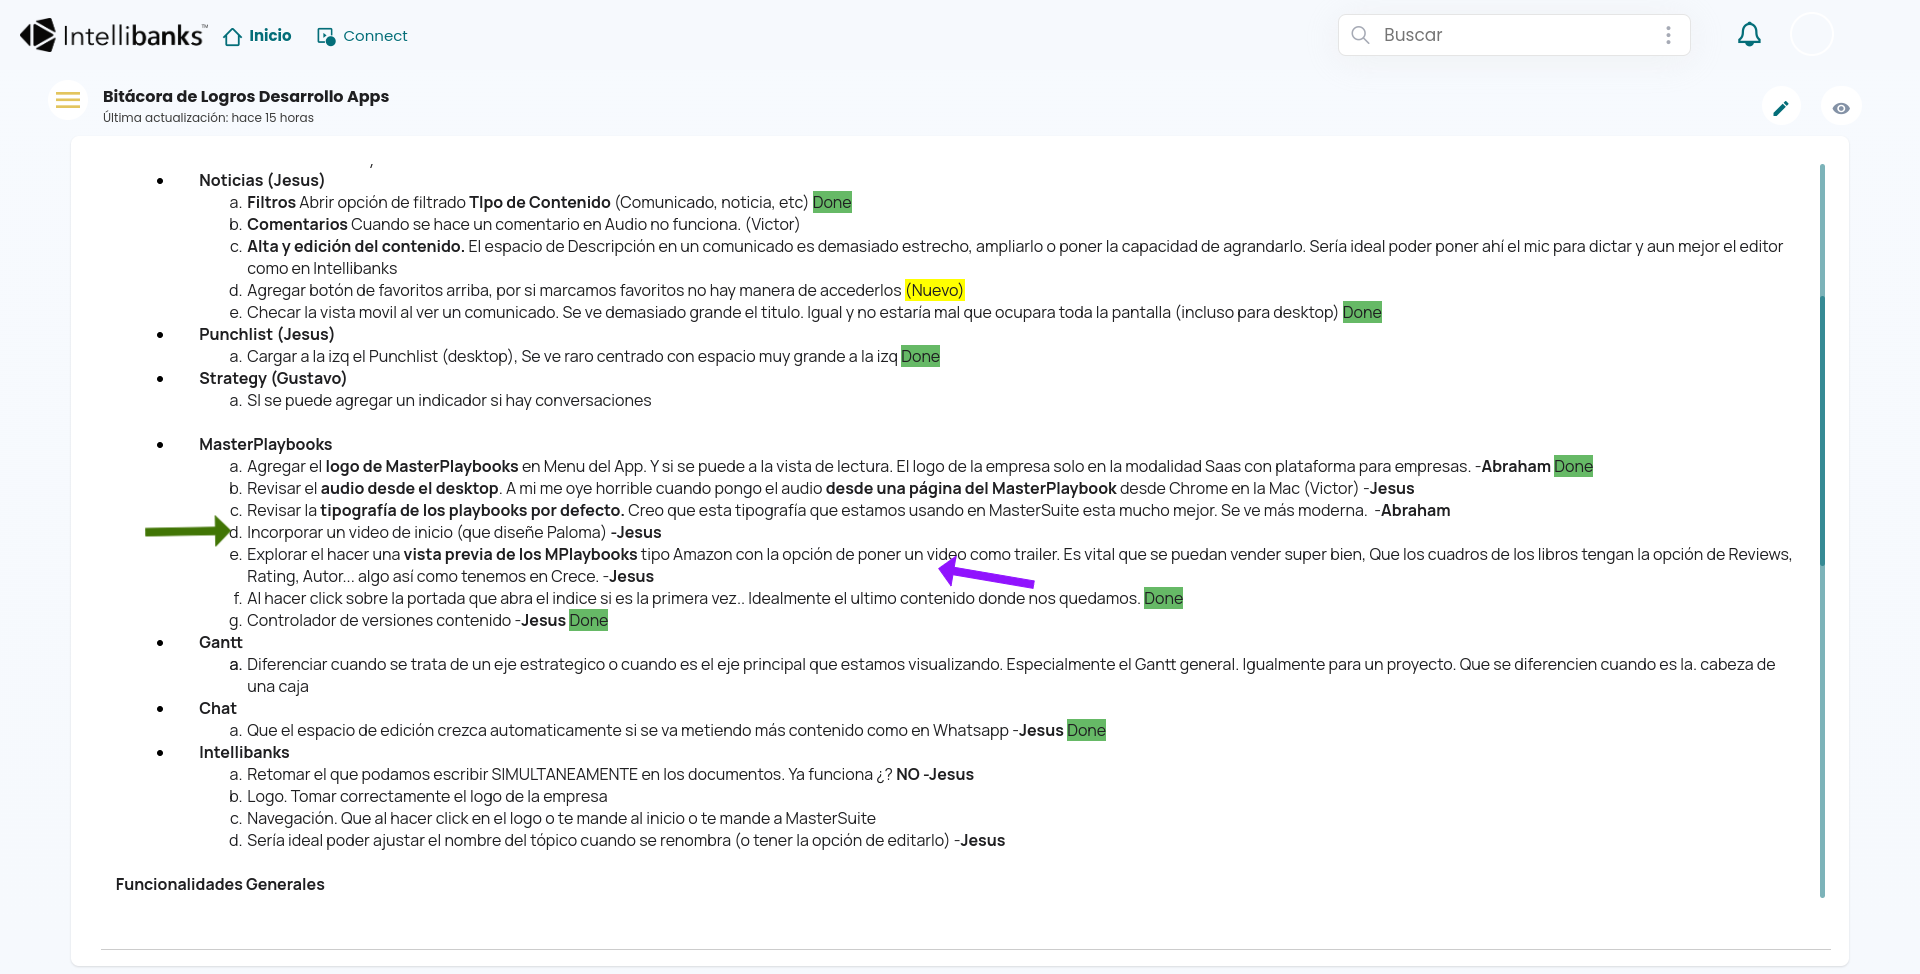This screenshot has height=974, width=1920.
Task: Click the Buscar search field
Action: pos(1514,35)
